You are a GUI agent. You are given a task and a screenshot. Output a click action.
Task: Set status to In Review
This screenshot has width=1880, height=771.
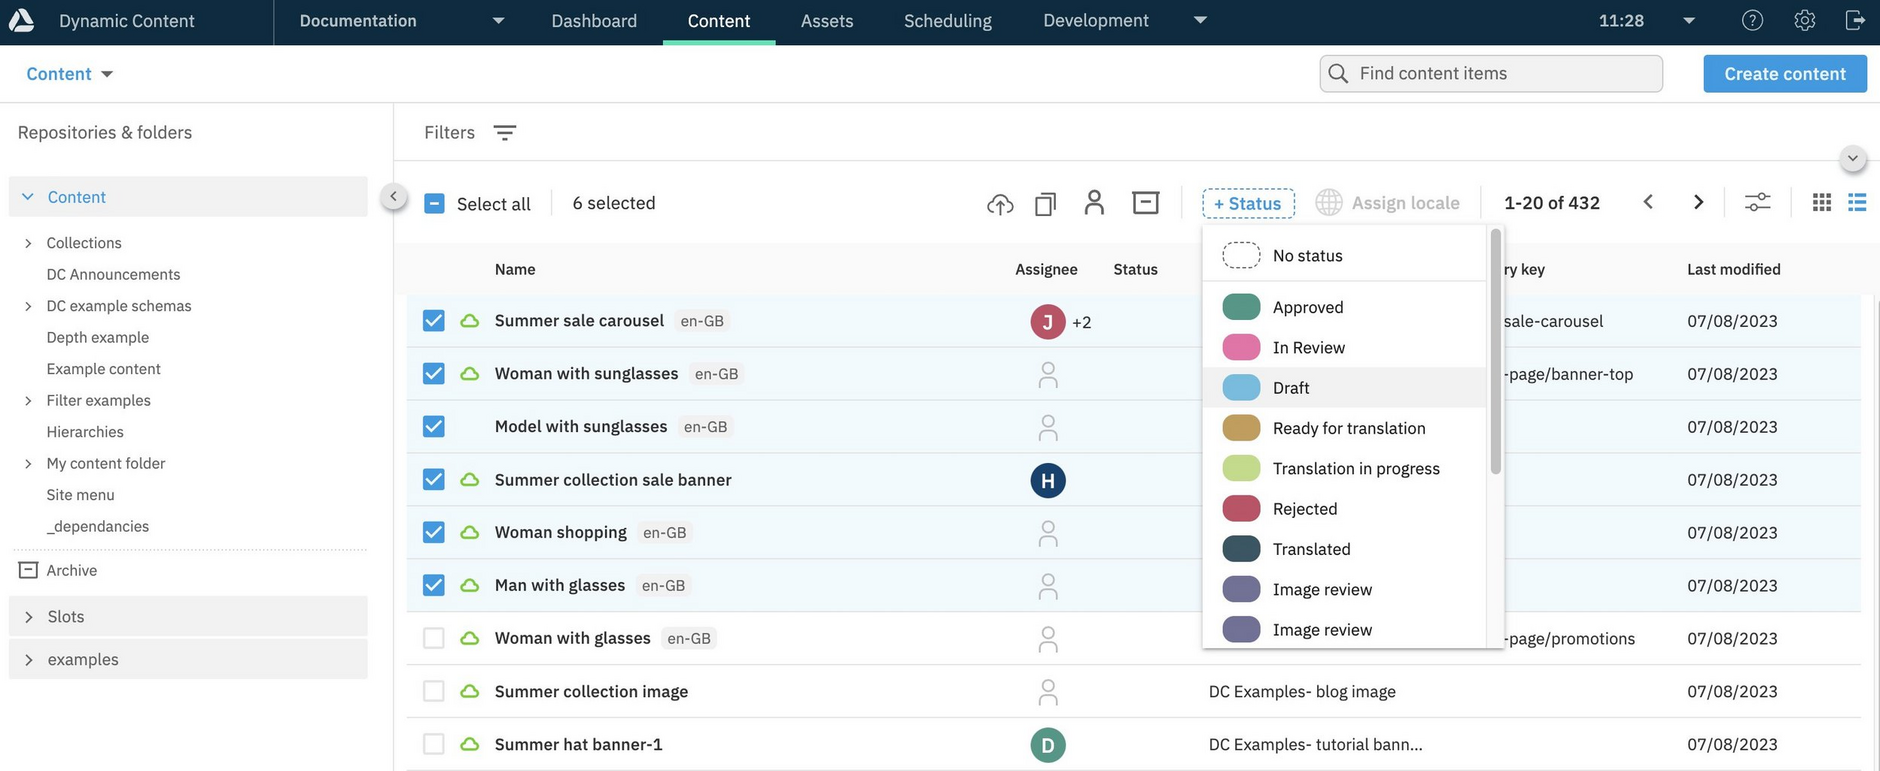click(1345, 348)
